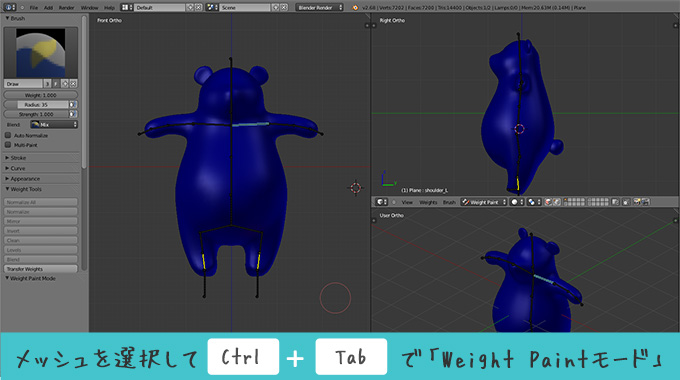Screen dimensions: 680x380
Task: Open the Weight Paint mode dropdown
Action: 484,202
